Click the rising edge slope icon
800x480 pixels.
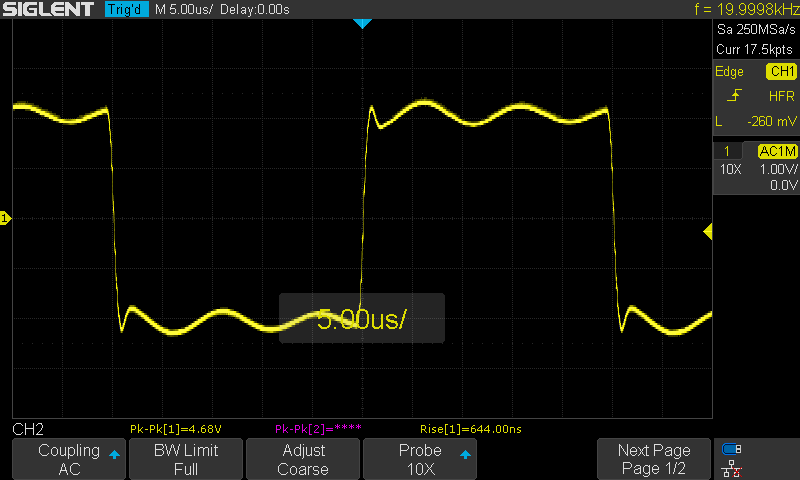[x=735, y=96]
